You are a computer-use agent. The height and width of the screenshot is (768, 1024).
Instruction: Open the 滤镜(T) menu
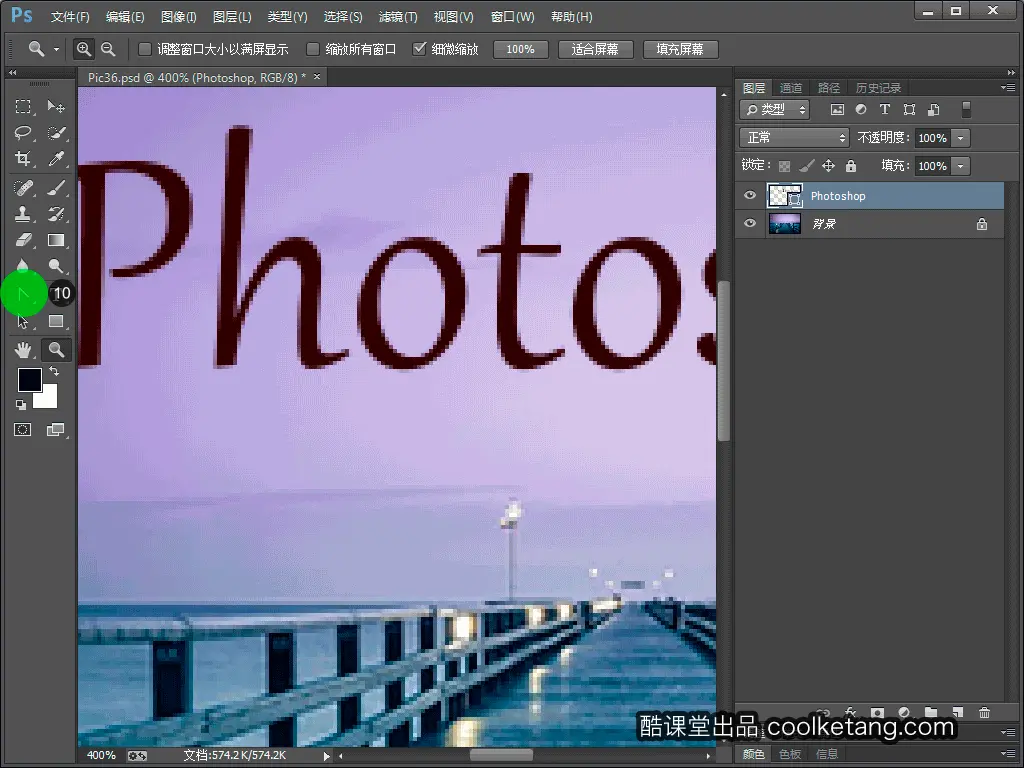tap(398, 17)
